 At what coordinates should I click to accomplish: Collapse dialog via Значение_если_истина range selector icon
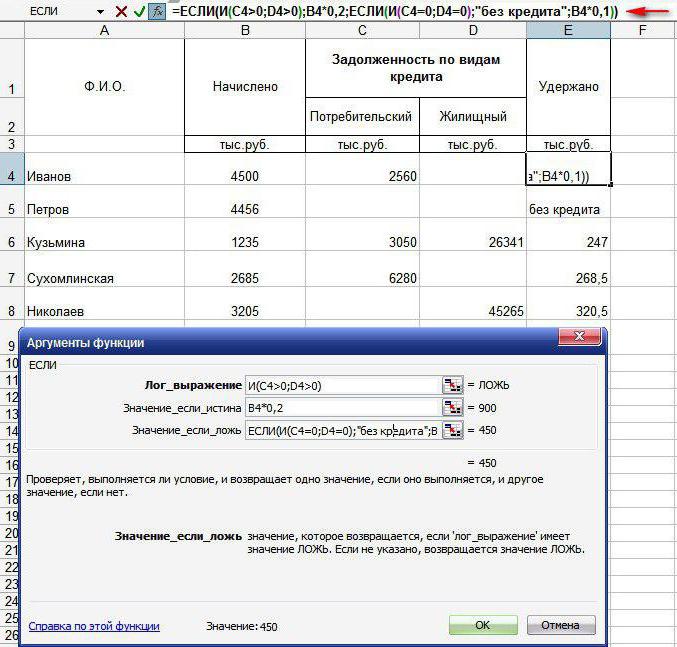(x=452, y=407)
